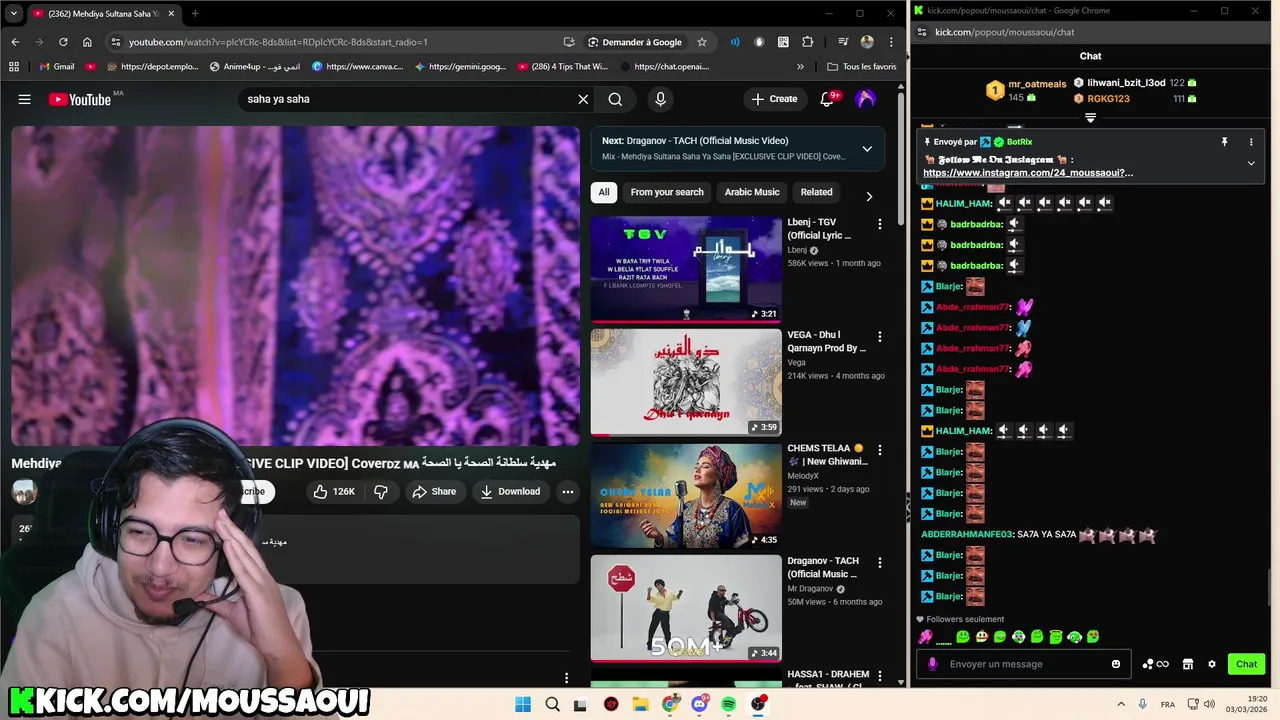The image size is (1280, 720).
Task: Open the YouTube Create button
Action: 774,99
